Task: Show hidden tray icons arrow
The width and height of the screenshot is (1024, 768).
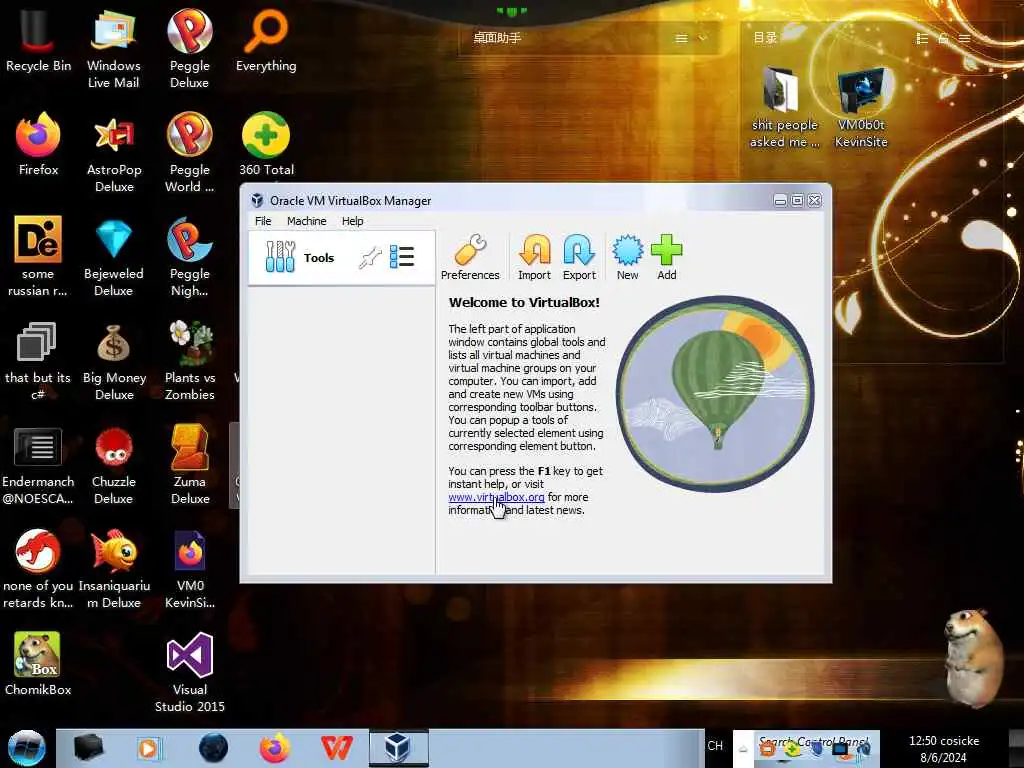Action: (743, 749)
